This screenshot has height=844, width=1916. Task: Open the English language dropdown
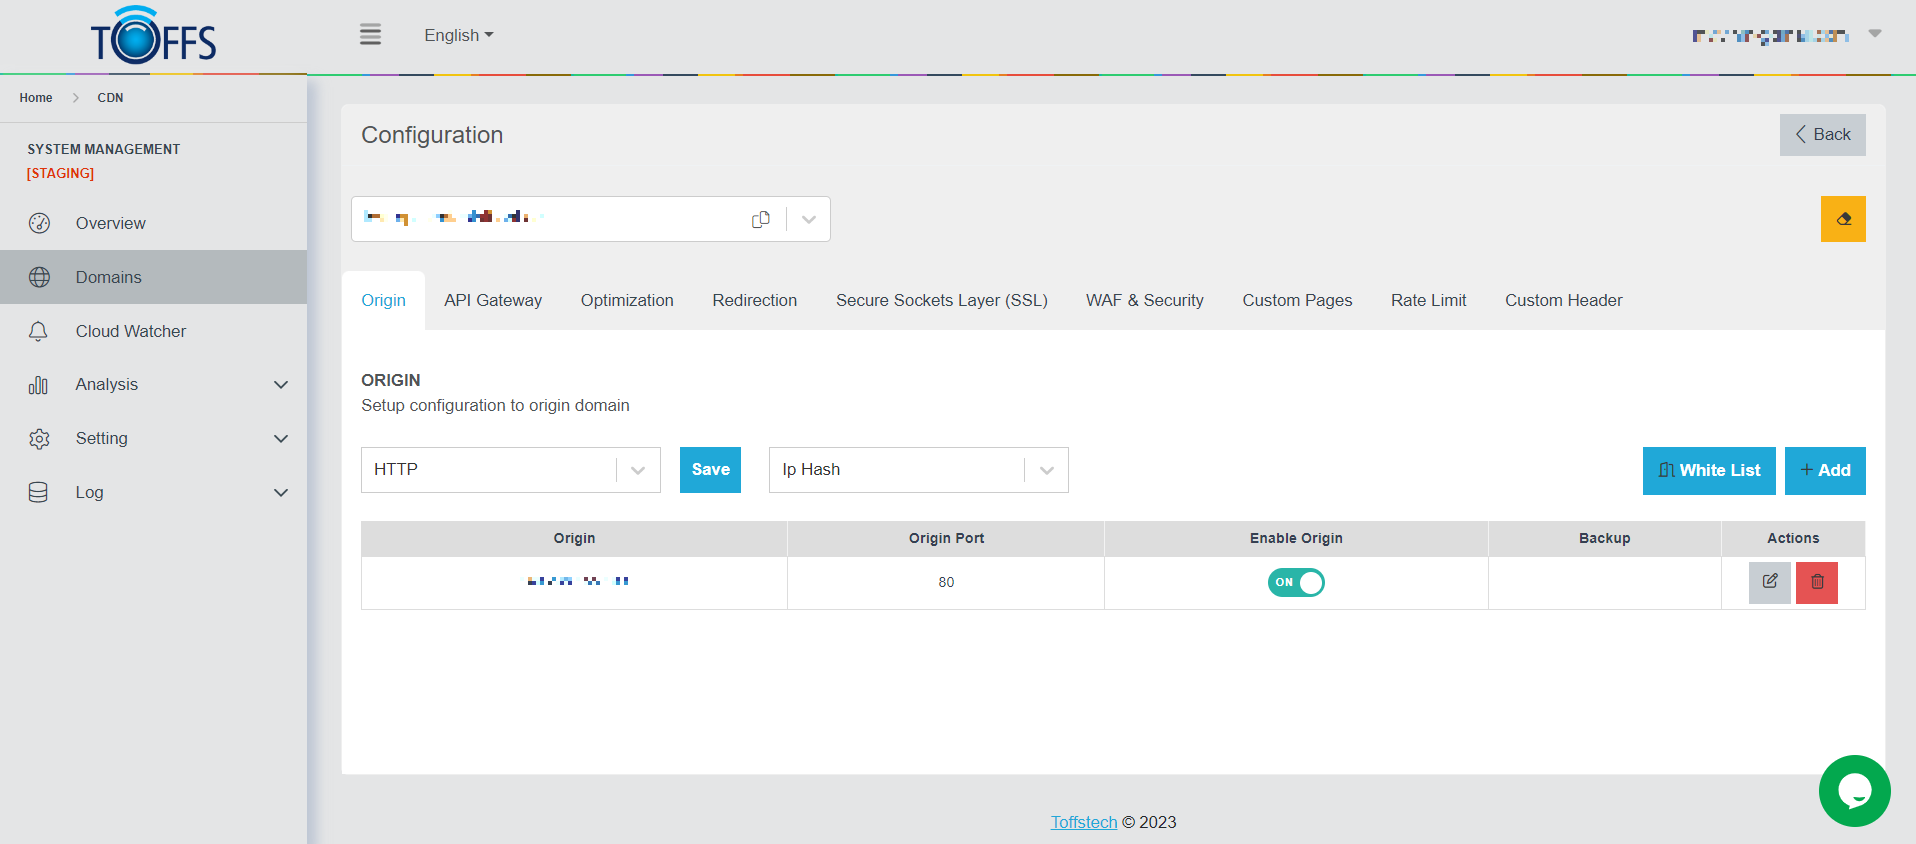click(x=458, y=35)
